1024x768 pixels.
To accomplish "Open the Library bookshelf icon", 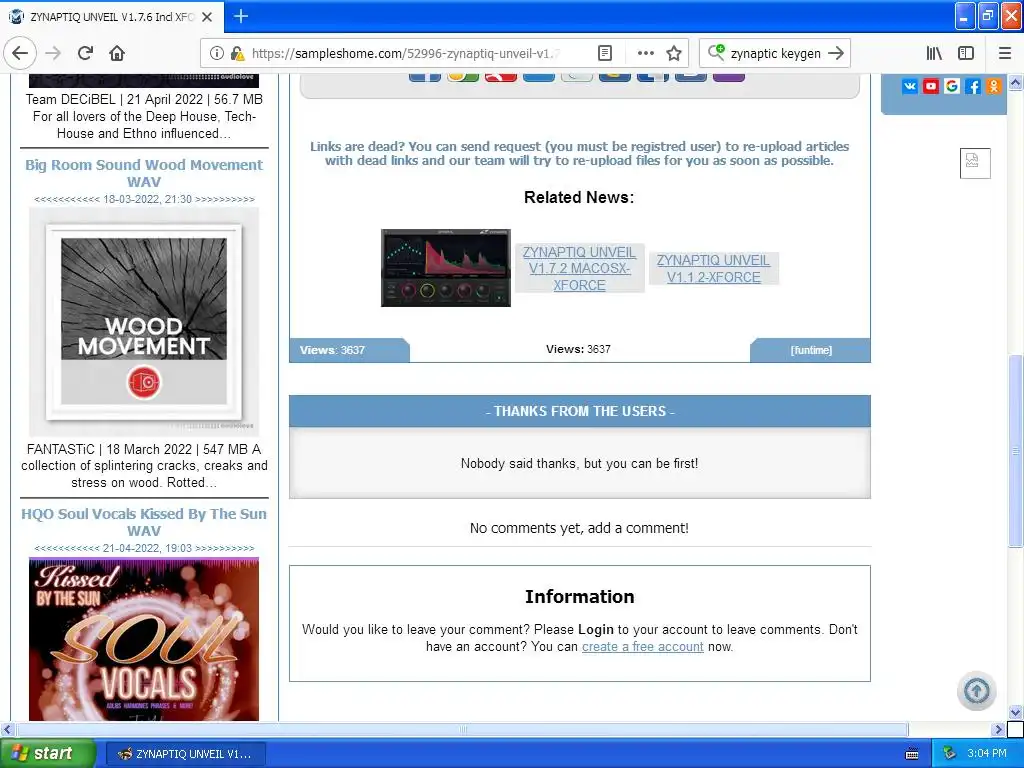I will point(934,53).
